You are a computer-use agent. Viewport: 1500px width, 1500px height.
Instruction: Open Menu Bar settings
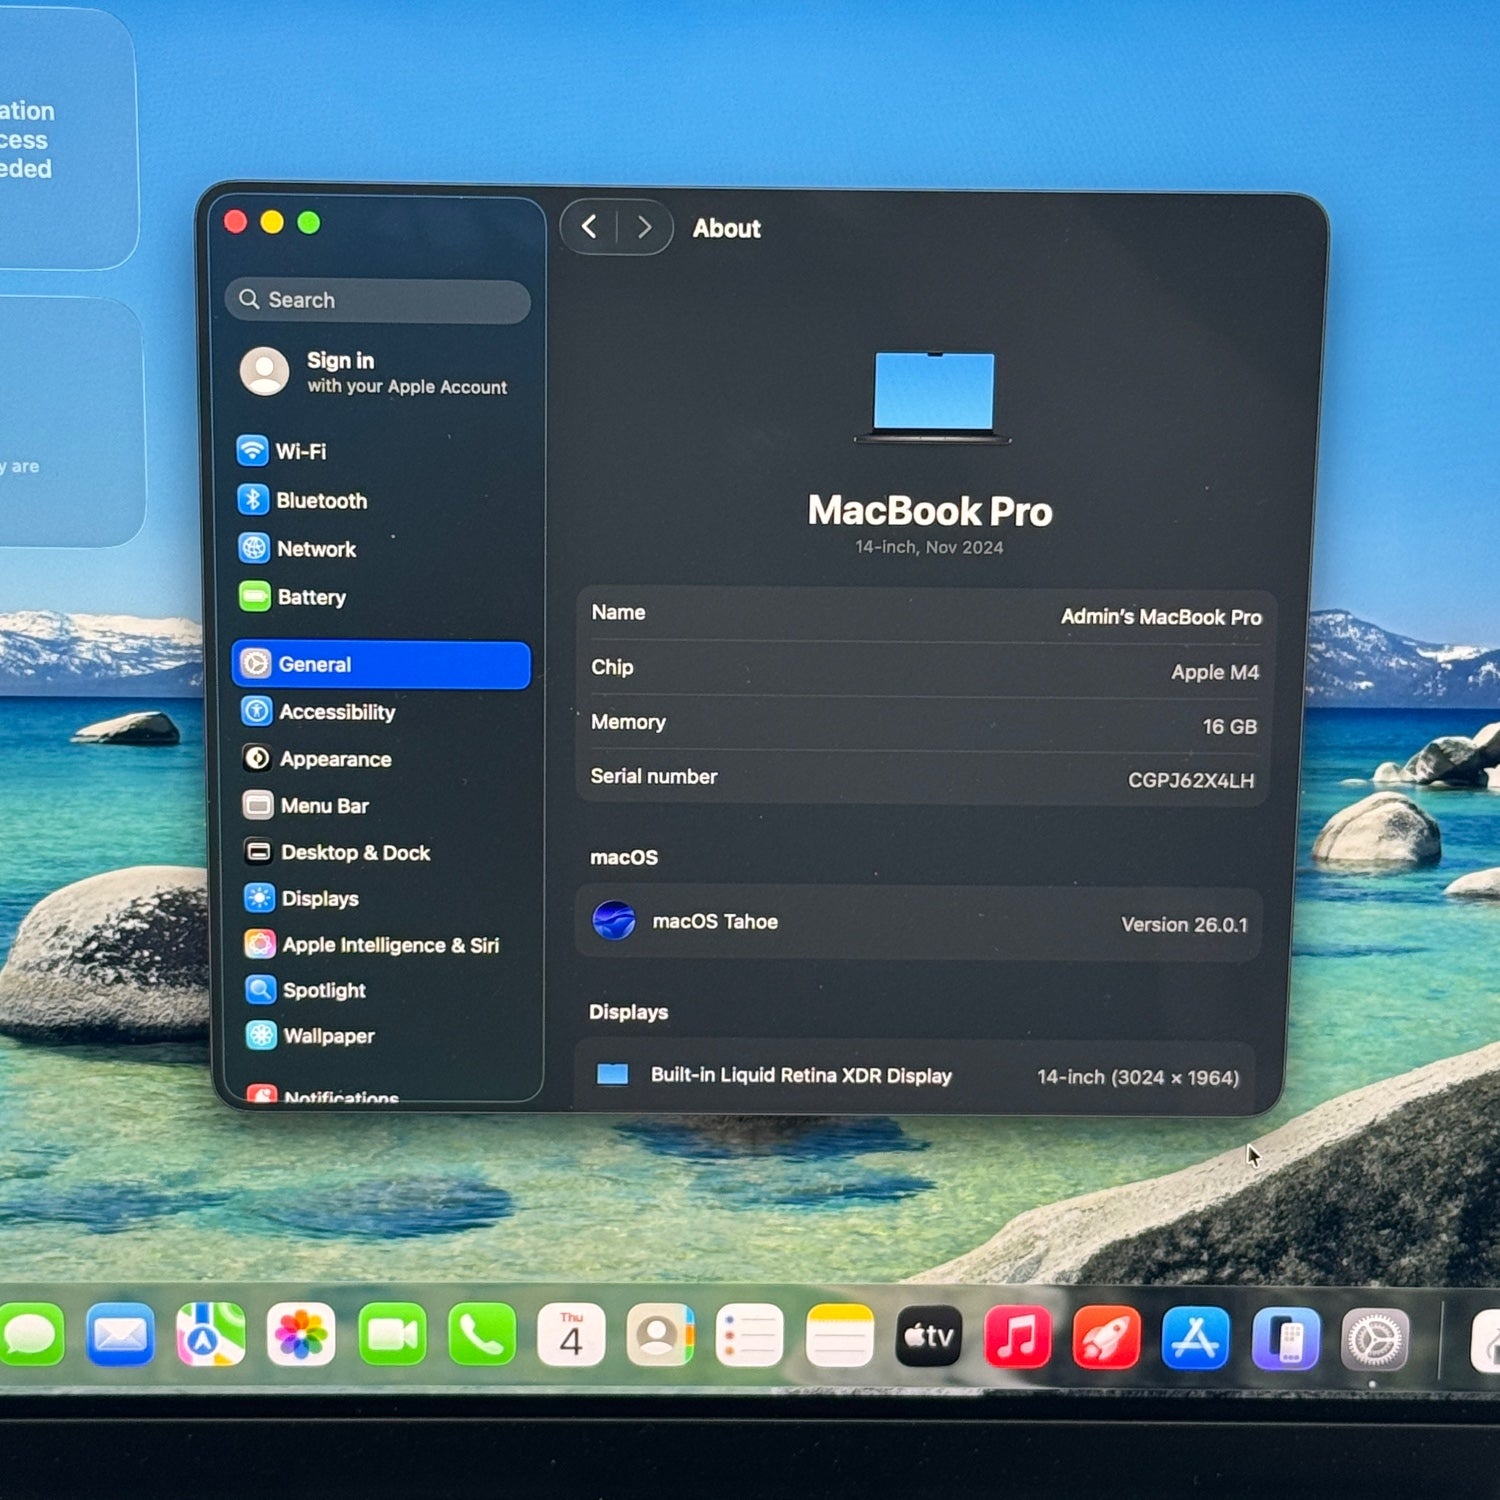pos(324,806)
